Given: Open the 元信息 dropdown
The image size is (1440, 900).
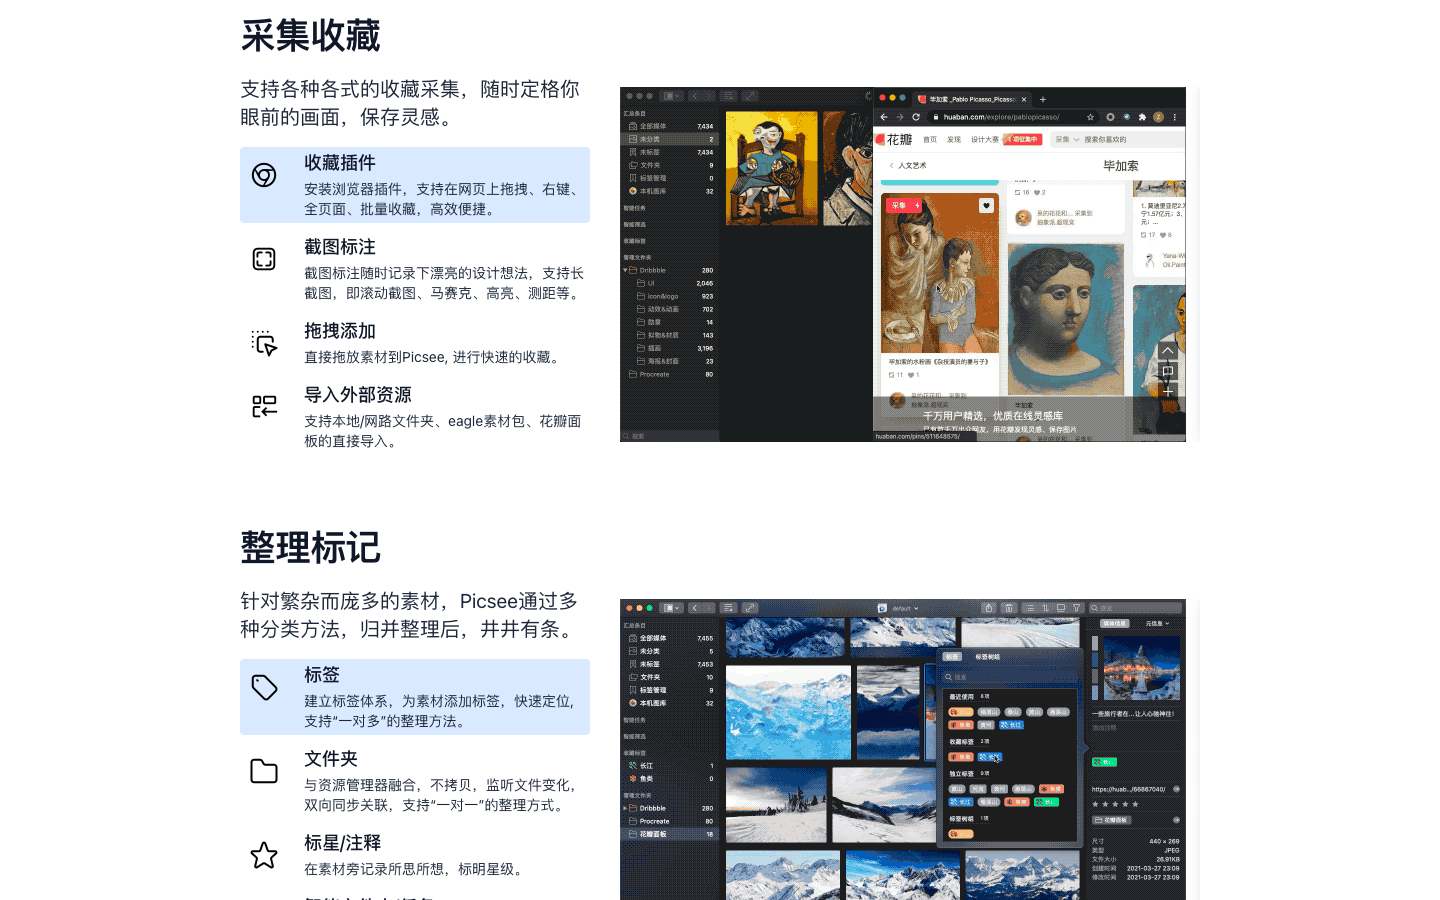Looking at the screenshot, I should [1157, 623].
